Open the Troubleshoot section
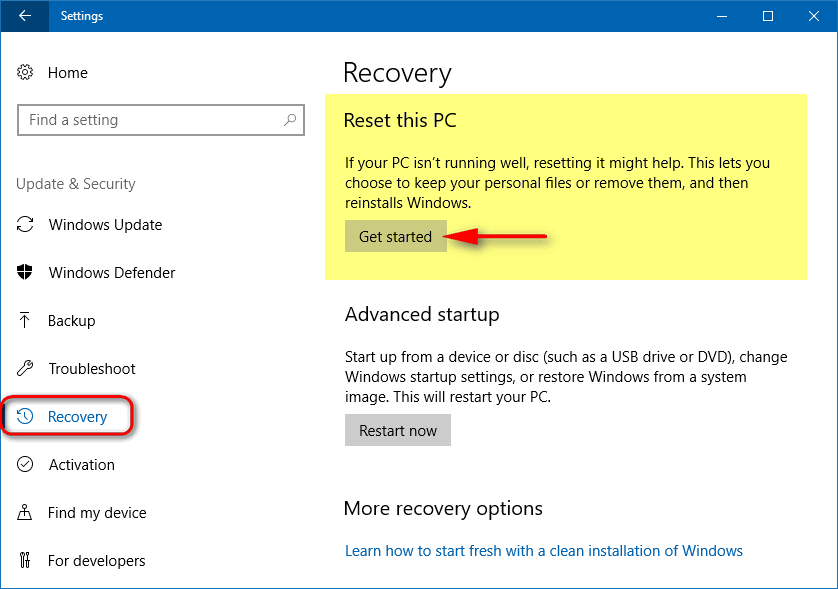This screenshot has height=589, width=838. pyautogui.click(x=92, y=369)
